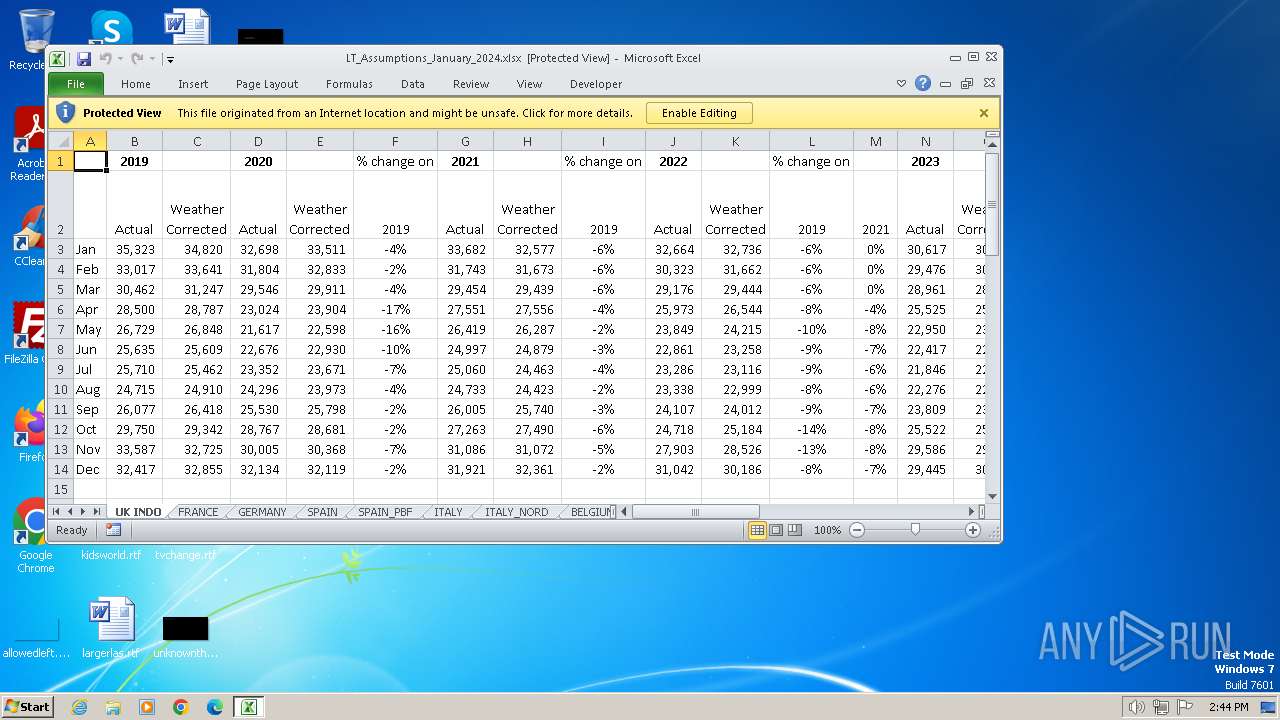1280x720 pixels.
Task: Open Microsoft Edge from the taskbar
Action: coord(215,707)
